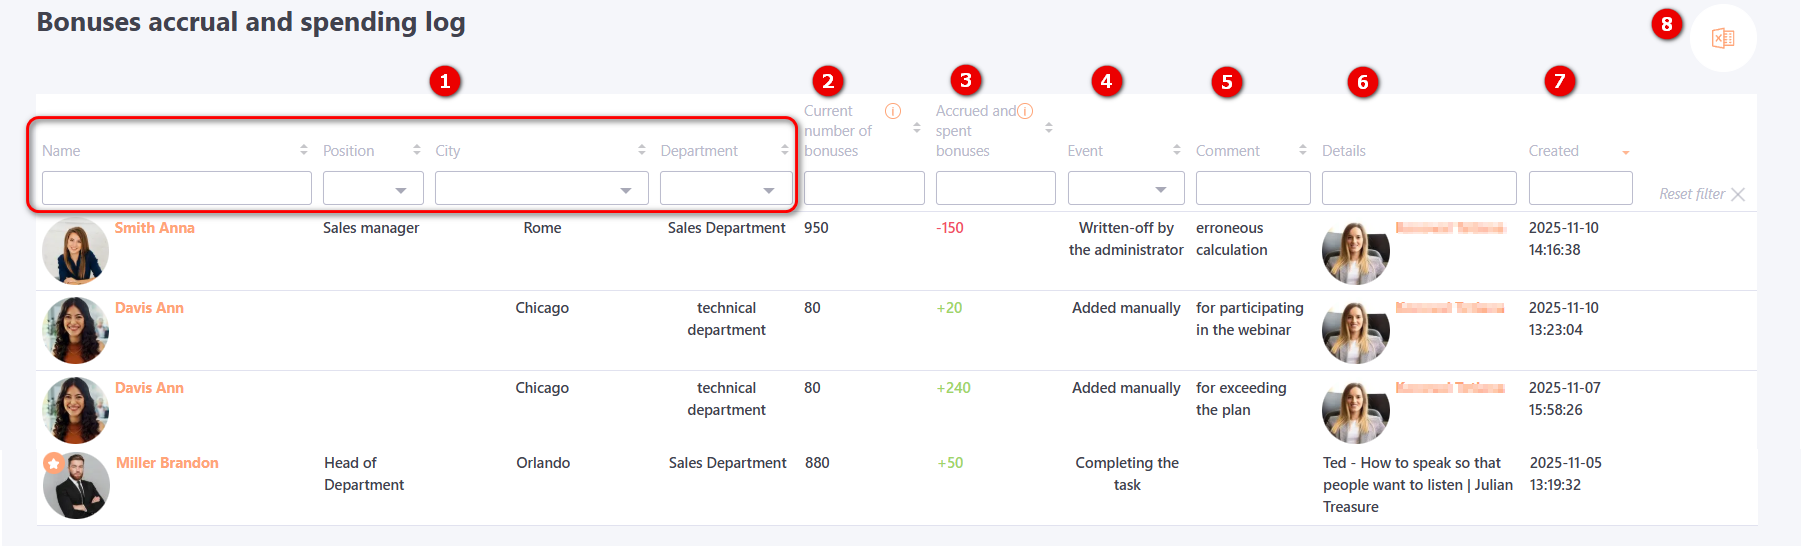Click sort arrows on Comment column
Viewport: 1801px width, 547px height.
[x=1303, y=150]
